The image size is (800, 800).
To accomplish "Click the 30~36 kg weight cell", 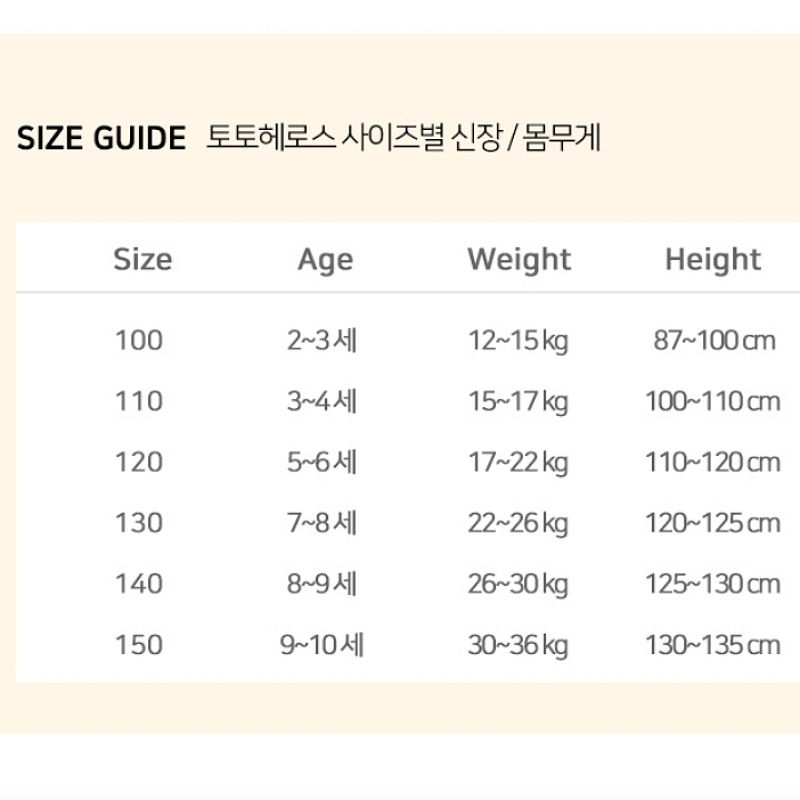I will (x=518, y=645).
